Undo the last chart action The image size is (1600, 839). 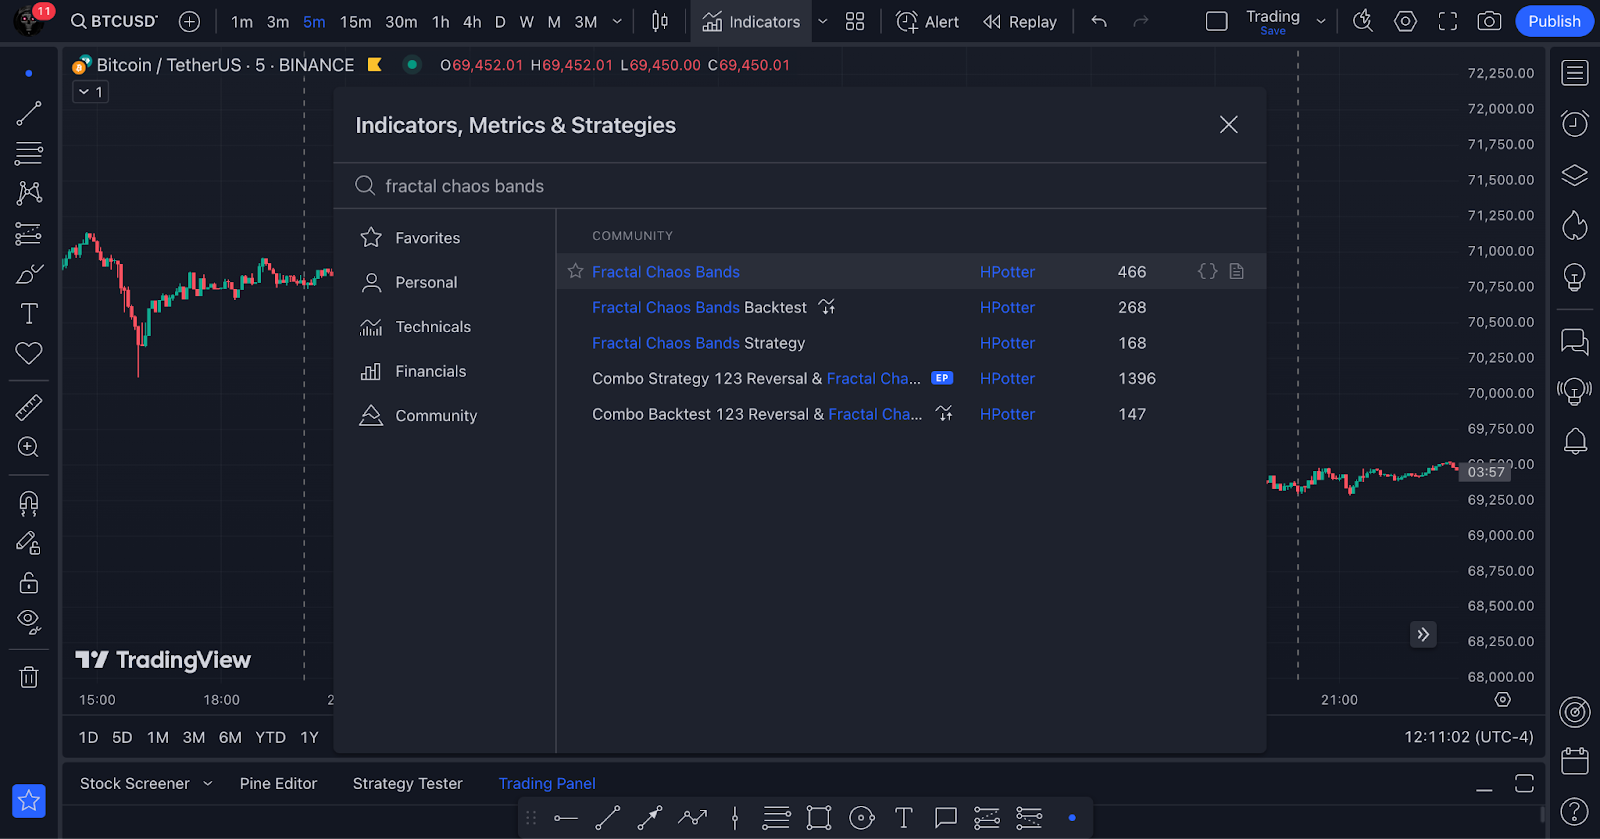click(x=1099, y=21)
